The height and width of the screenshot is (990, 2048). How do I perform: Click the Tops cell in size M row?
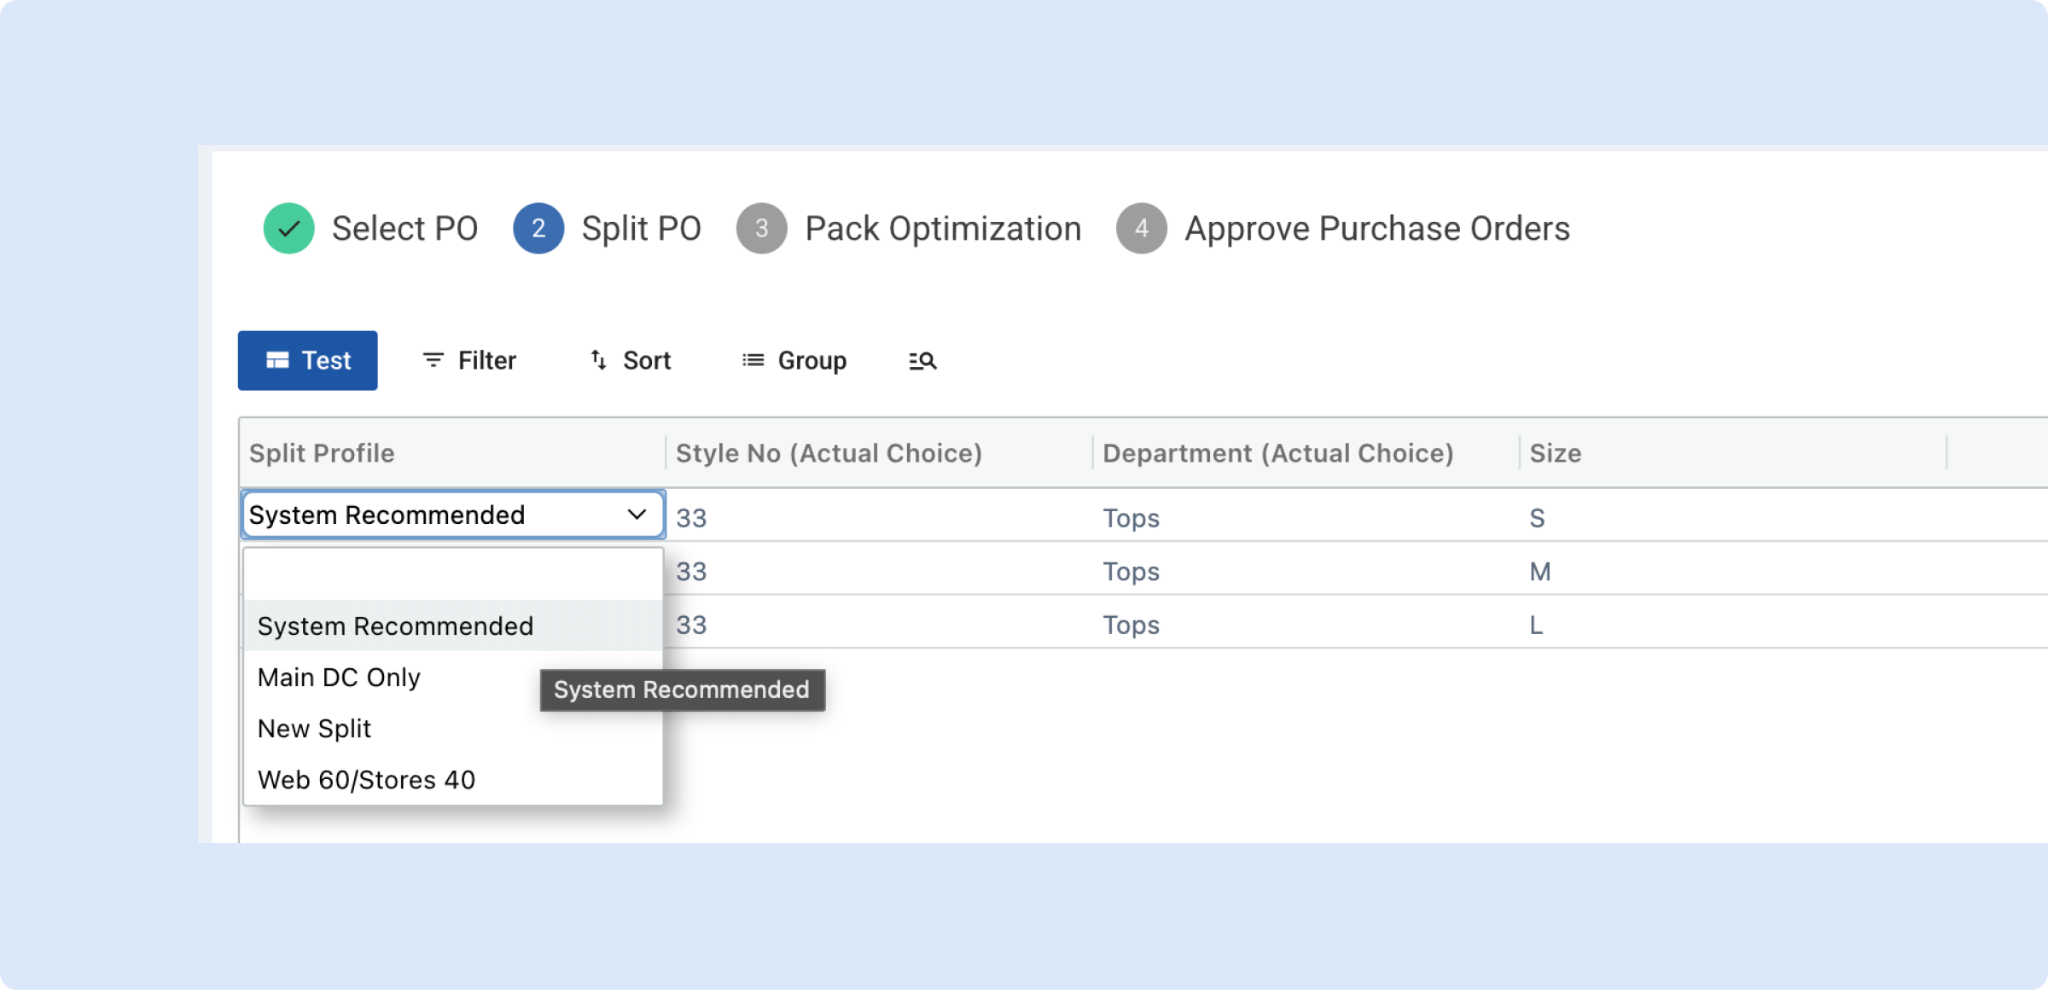point(1131,571)
